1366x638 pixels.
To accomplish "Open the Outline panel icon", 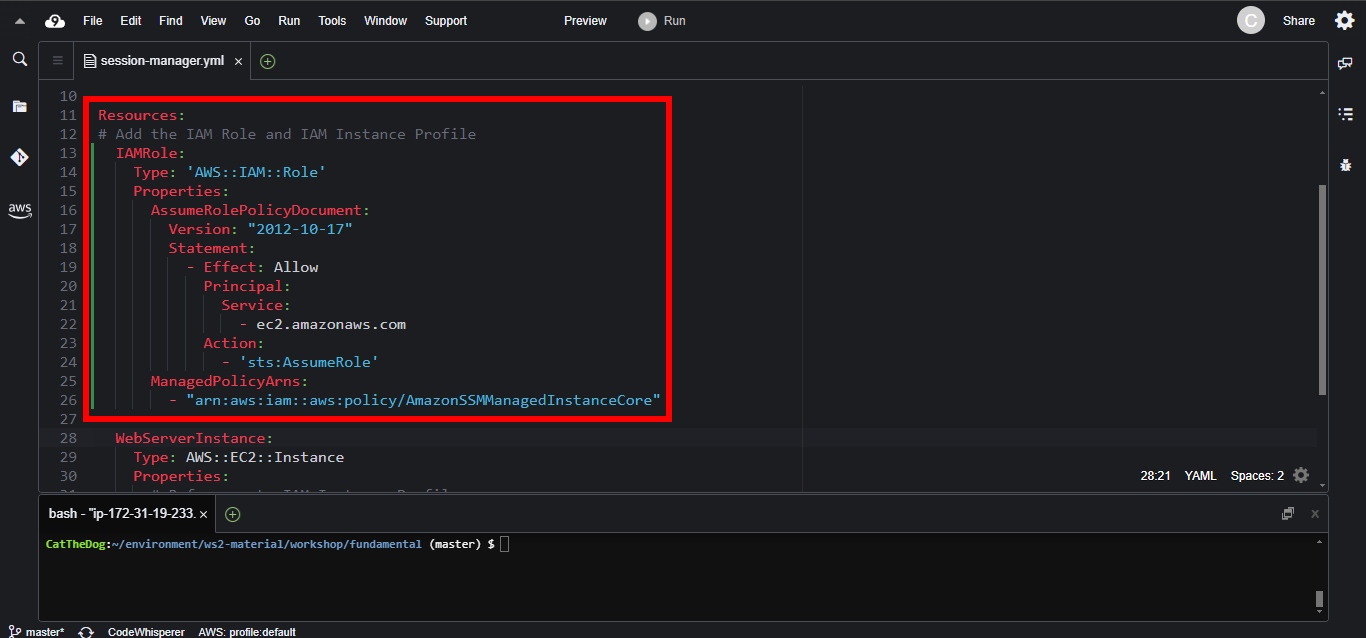I will (1345, 114).
